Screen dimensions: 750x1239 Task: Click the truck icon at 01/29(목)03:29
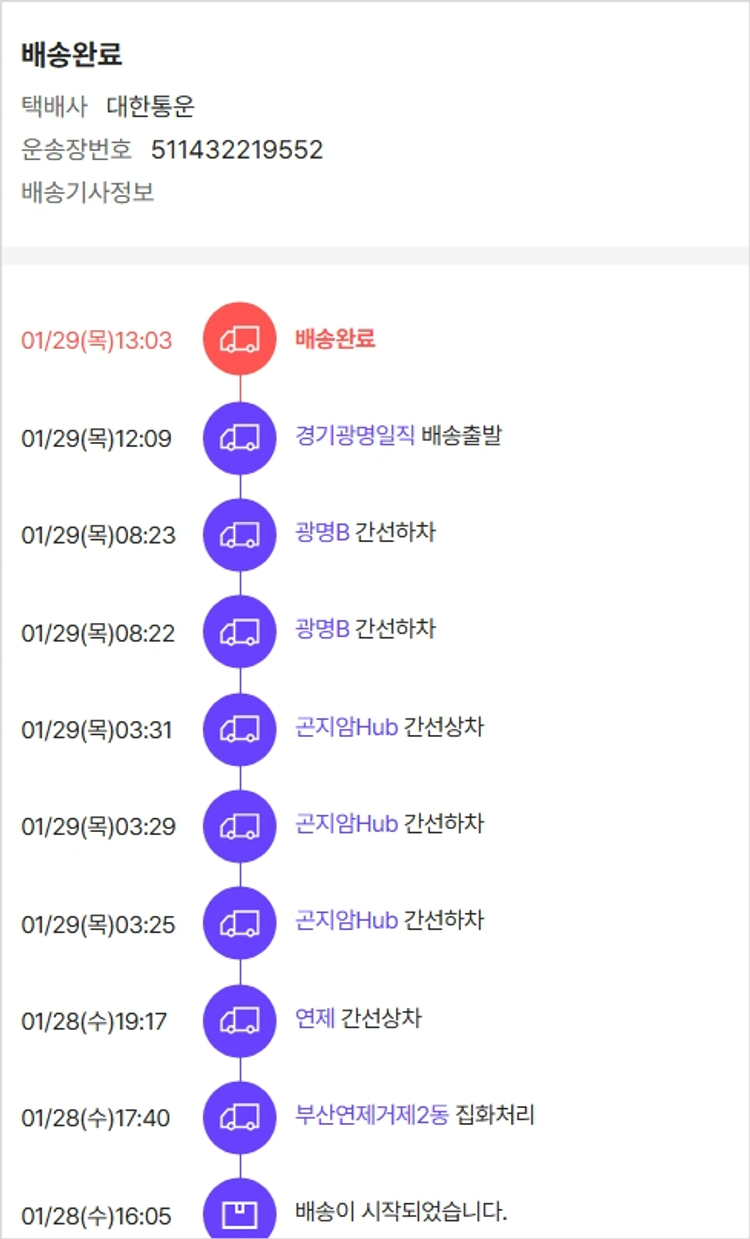click(x=239, y=826)
